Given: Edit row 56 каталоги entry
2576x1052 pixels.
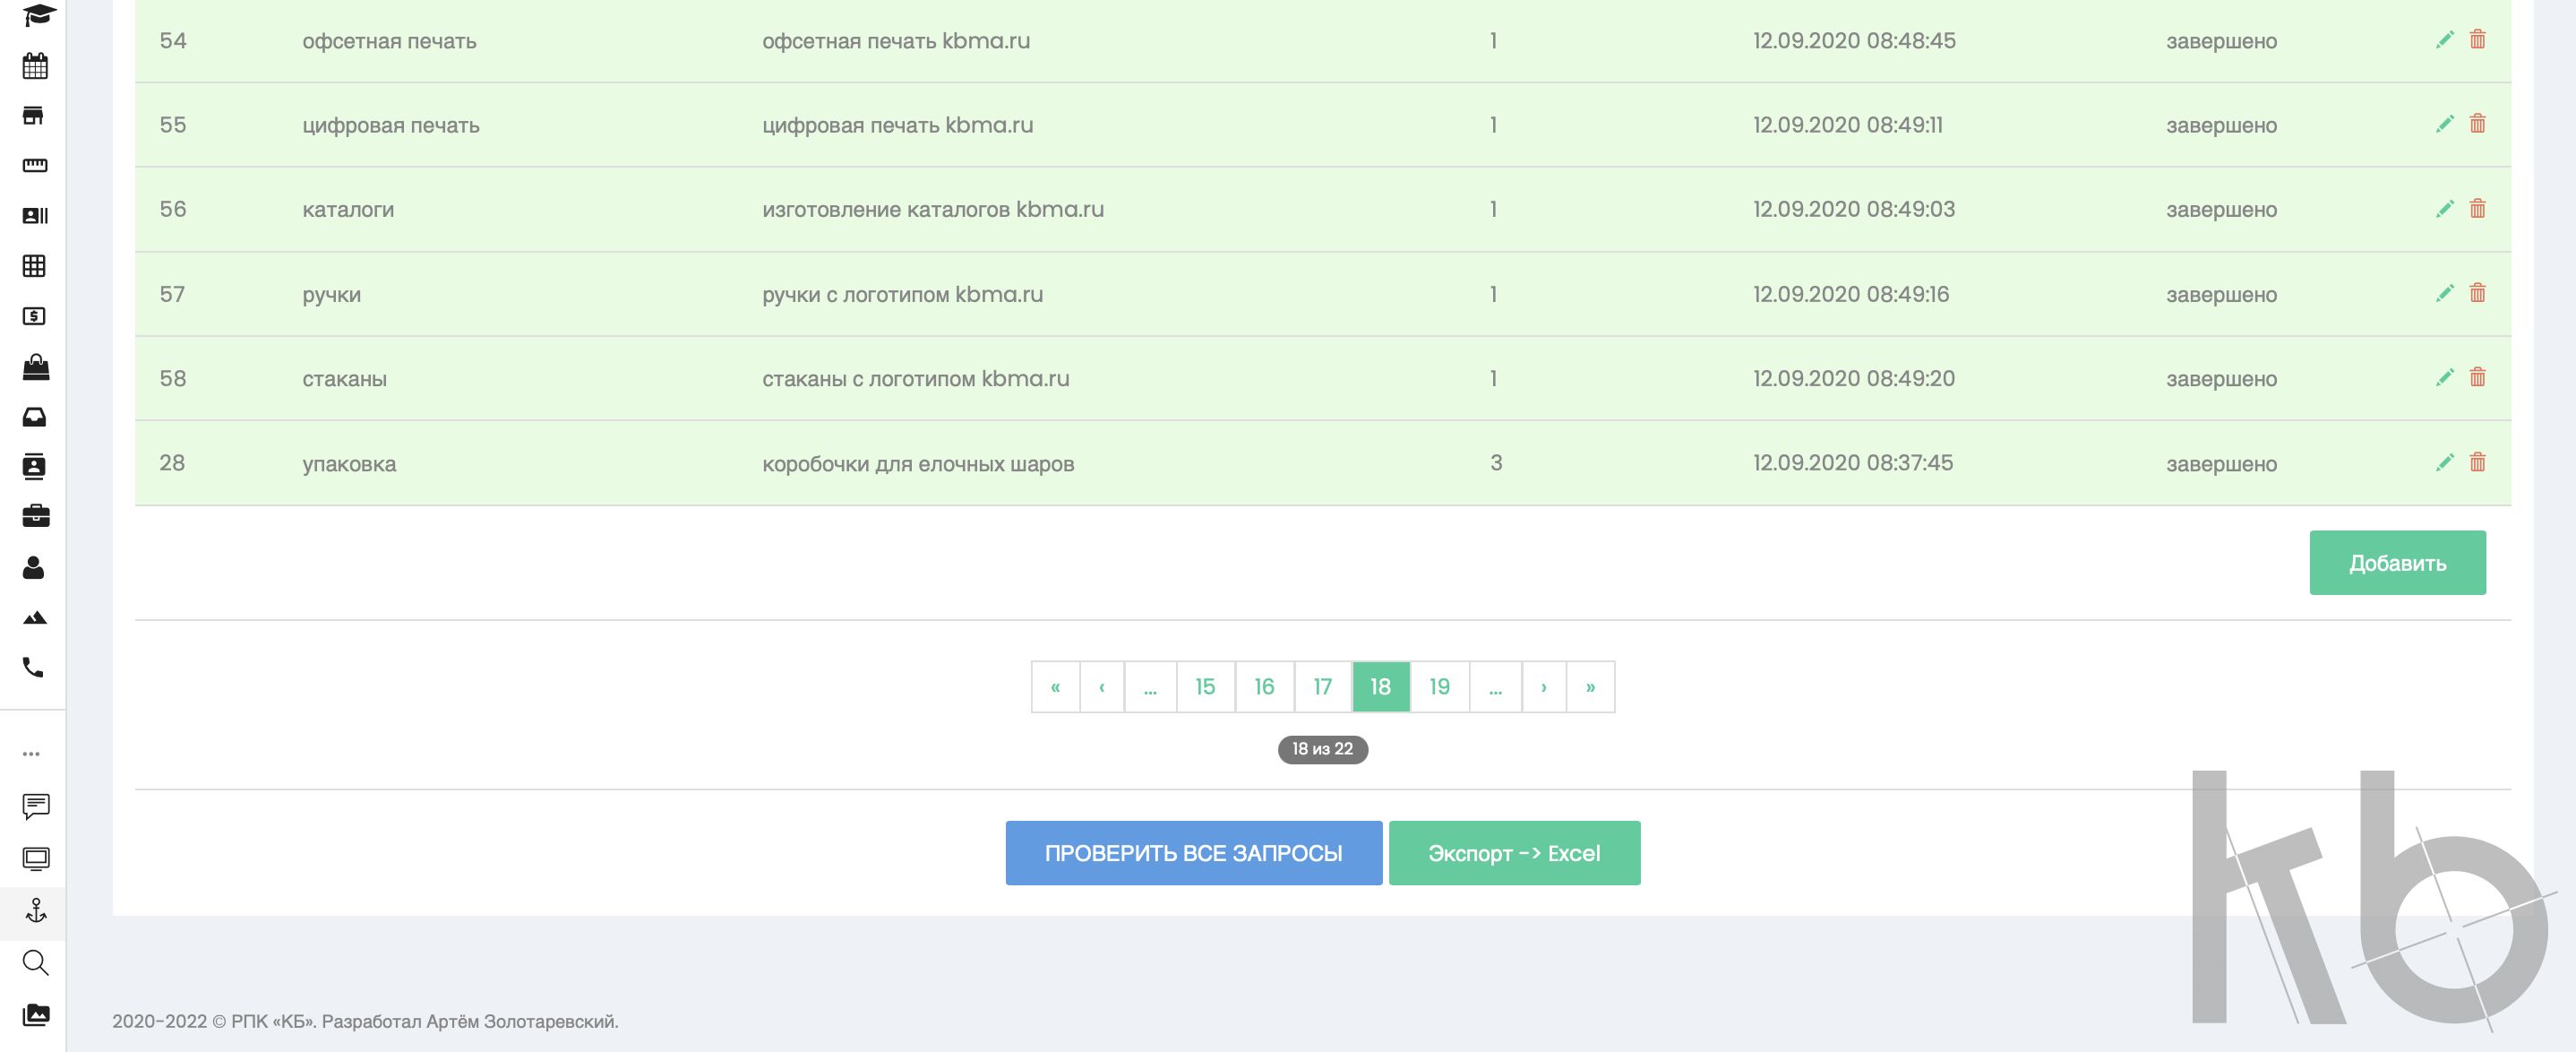Looking at the screenshot, I should pyautogui.click(x=2444, y=209).
